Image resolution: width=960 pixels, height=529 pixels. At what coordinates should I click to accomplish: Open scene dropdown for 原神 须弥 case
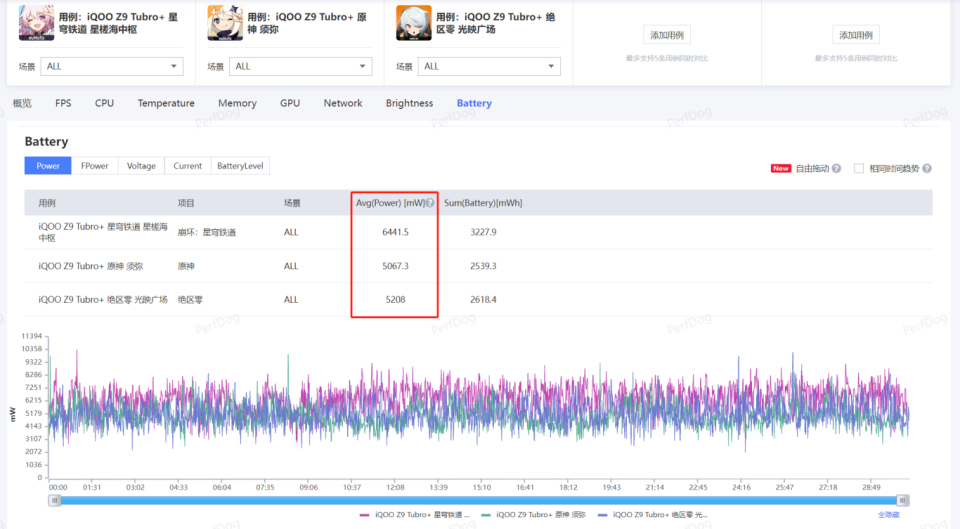coord(301,66)
